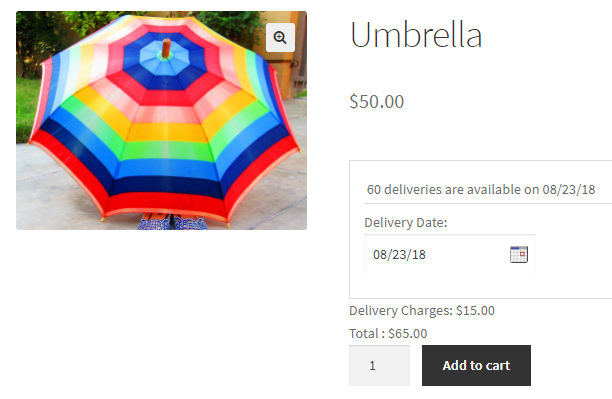
Task: Click the yellow stripe on the umbrella
Action: (x=167, y=133)
